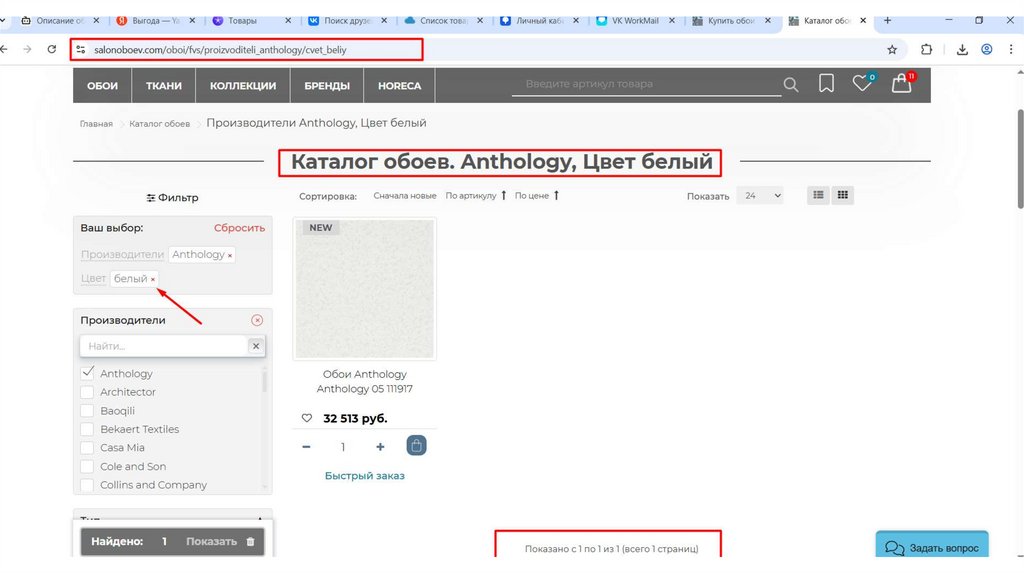1024x574 pixels.
Task: Click the article search input field
Action: pyautogui.click(x=646, y=84)
